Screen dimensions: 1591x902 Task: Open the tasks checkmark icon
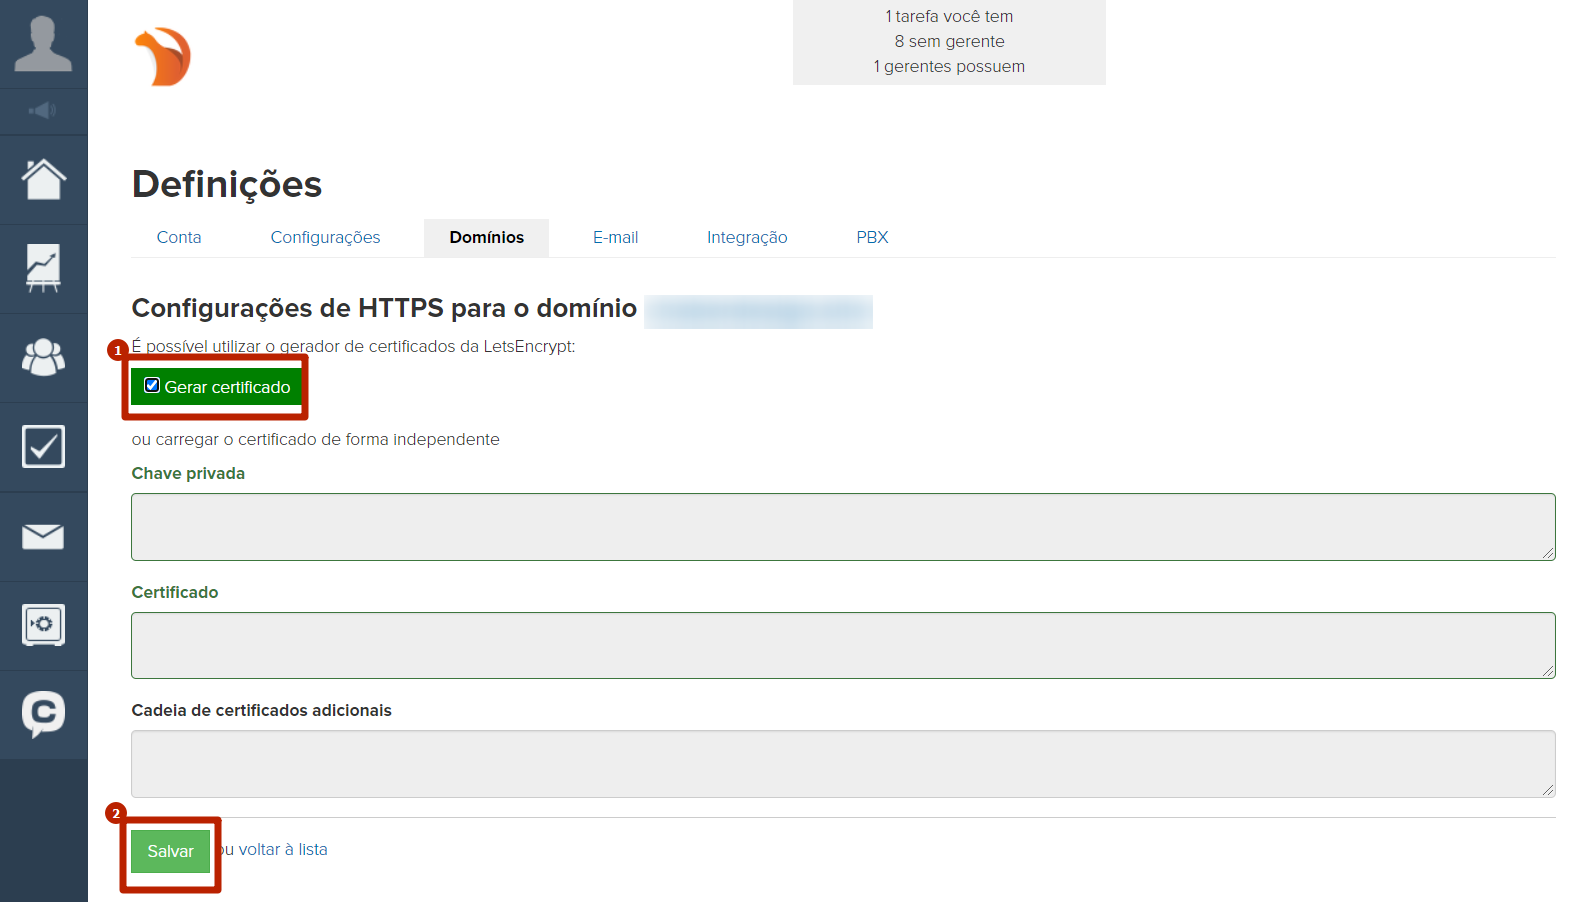click(x=43, y=447)
